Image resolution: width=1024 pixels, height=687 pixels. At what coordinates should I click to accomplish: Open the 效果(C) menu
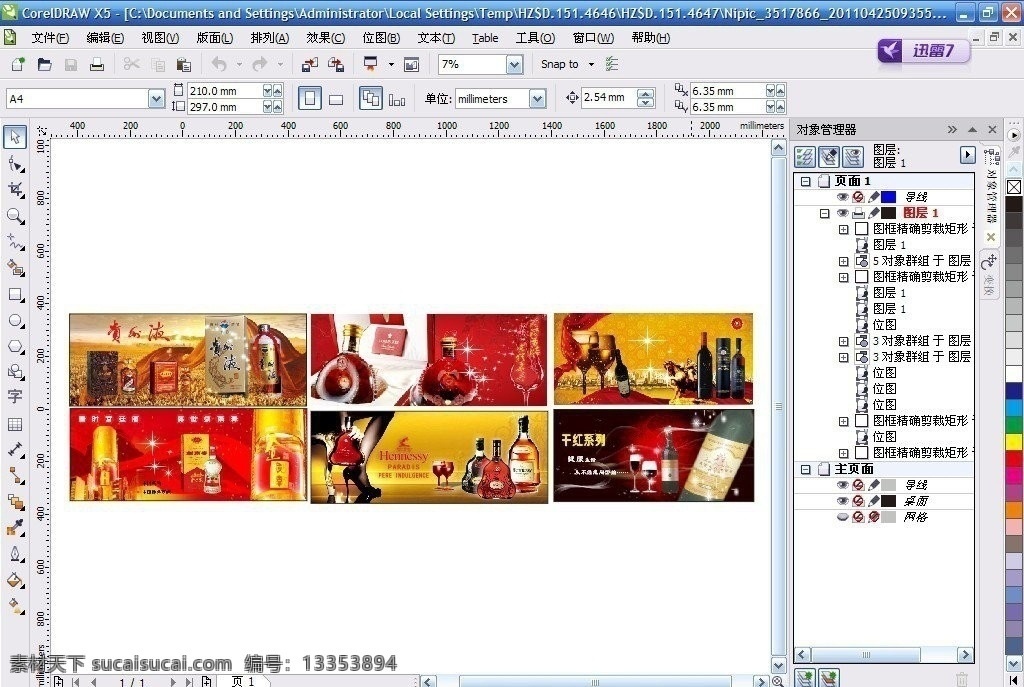point(325,38)
